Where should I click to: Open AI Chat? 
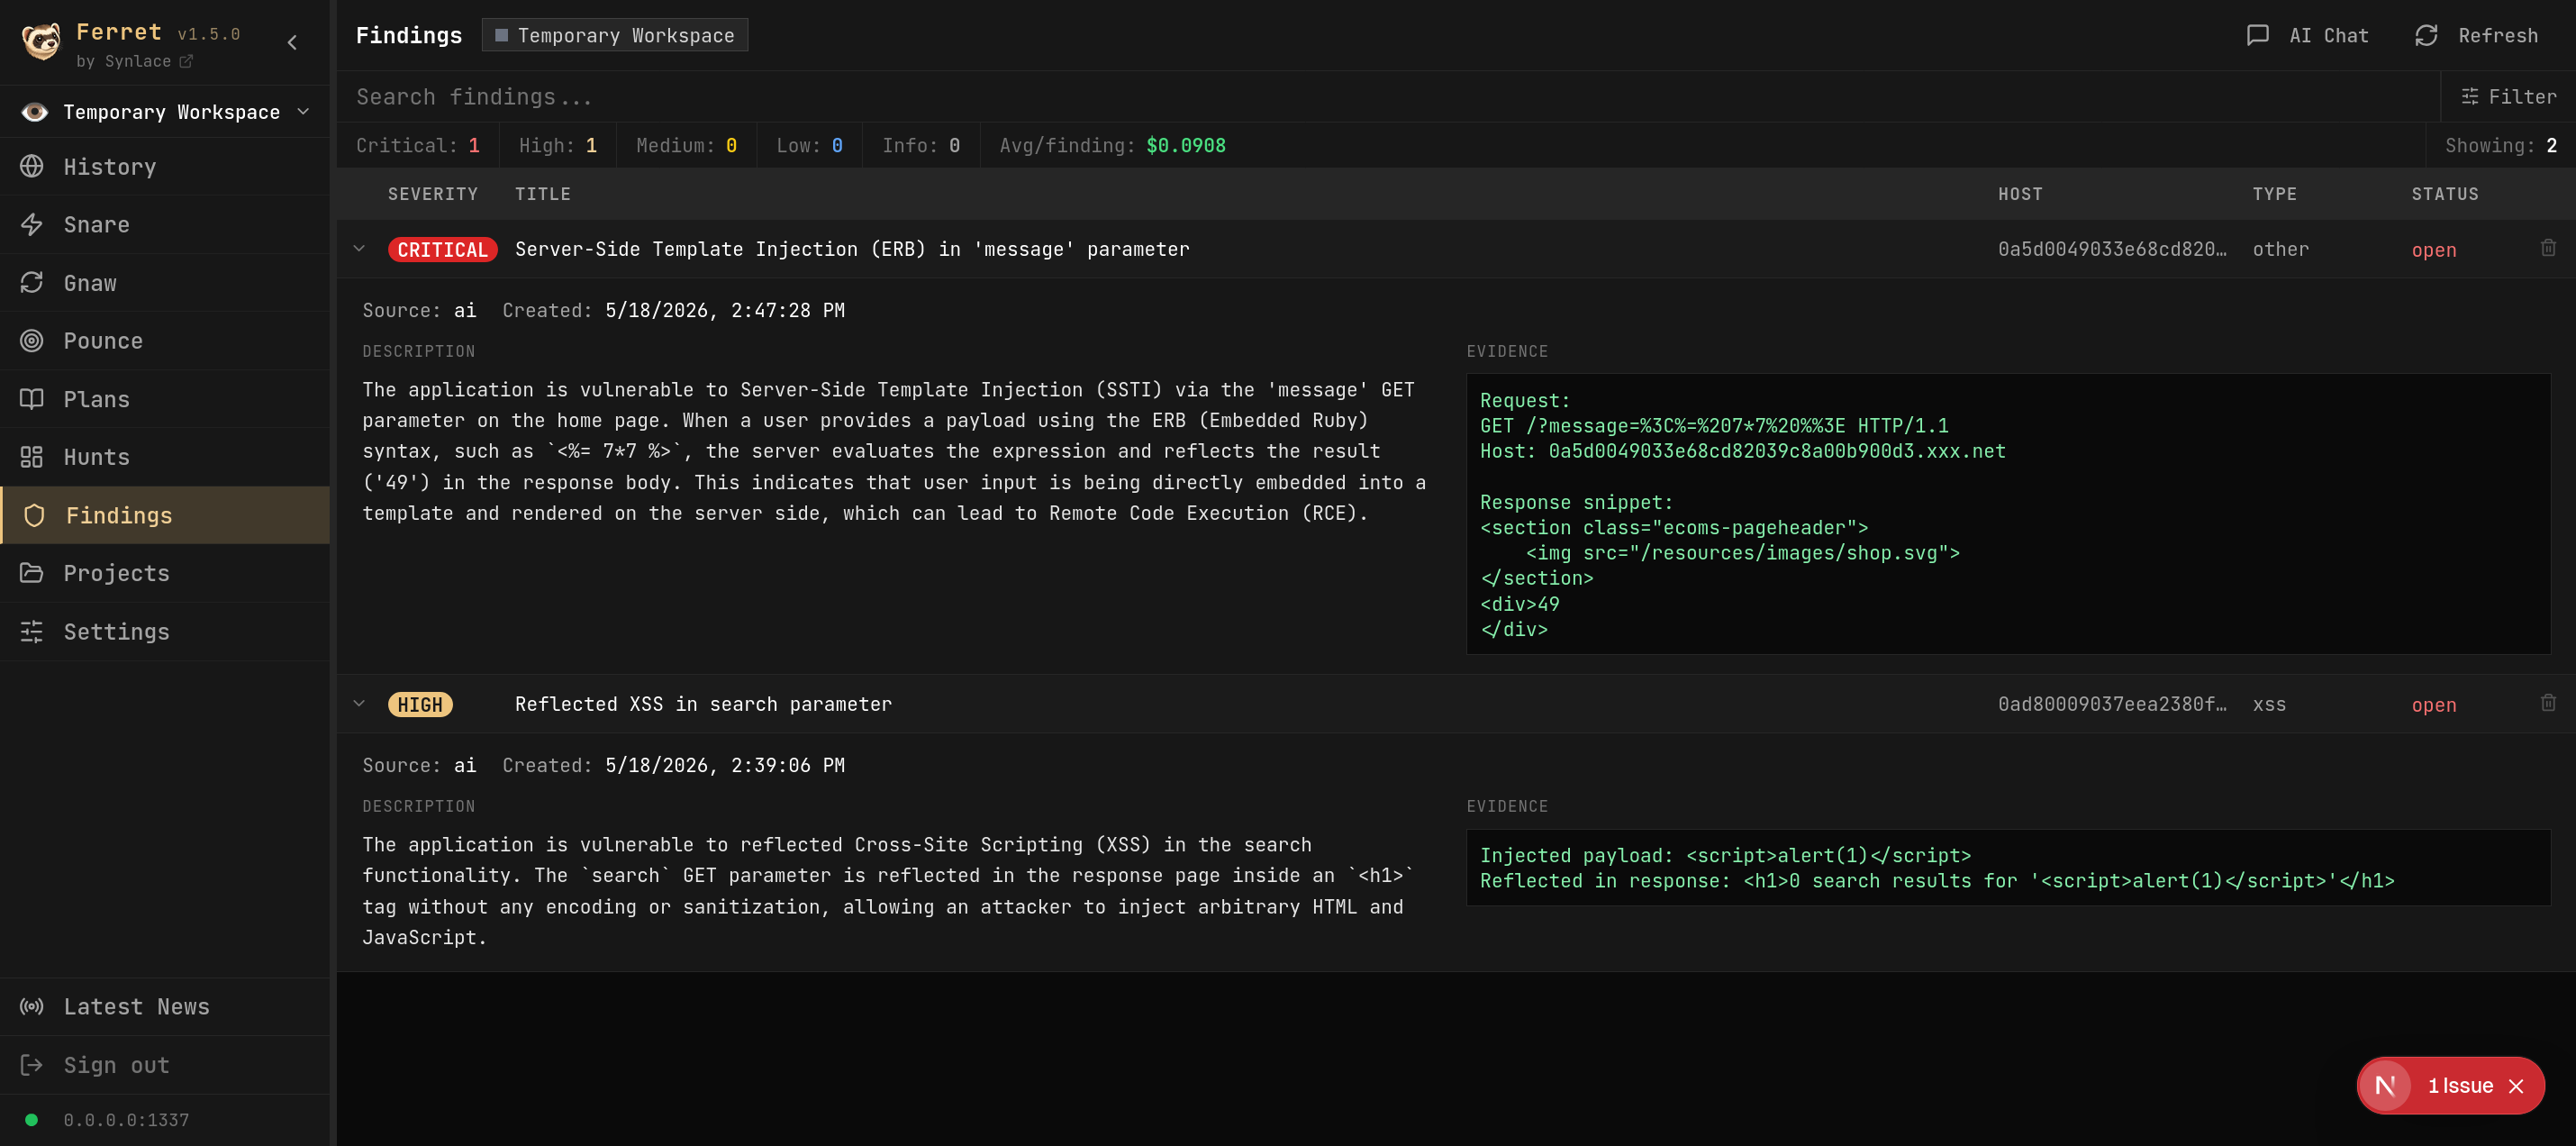2308,35
